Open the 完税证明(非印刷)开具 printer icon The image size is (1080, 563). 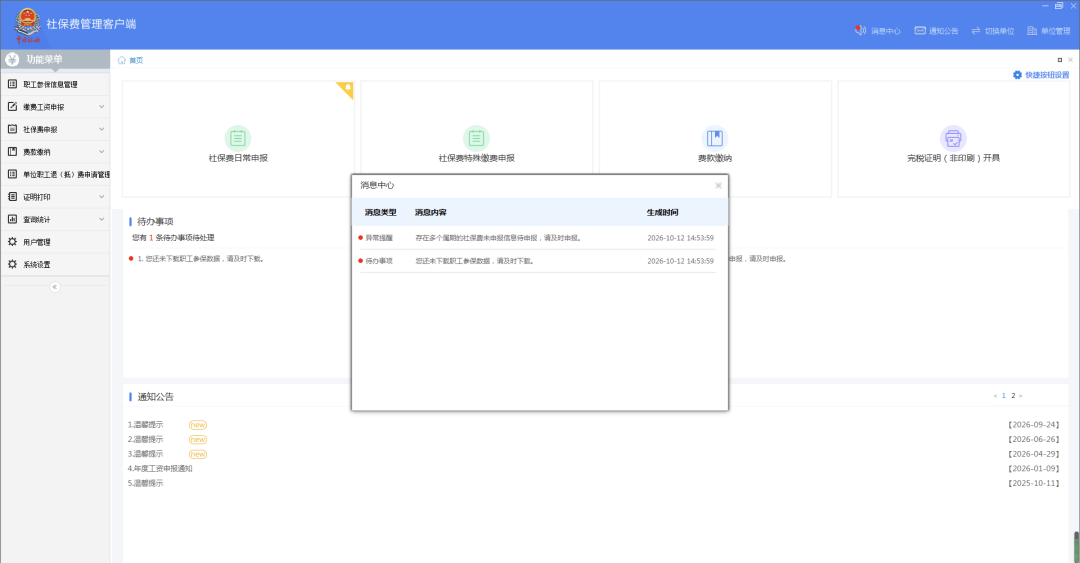tap(953, 139)
